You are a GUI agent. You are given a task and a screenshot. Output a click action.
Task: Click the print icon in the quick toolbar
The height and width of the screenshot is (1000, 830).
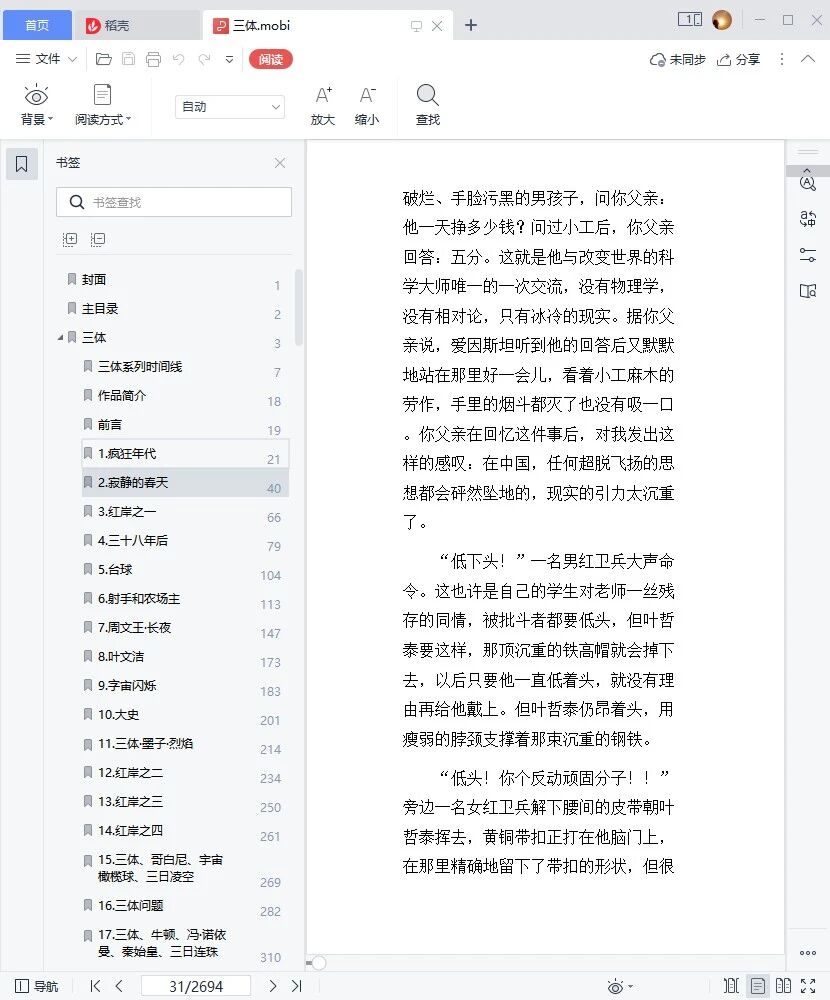pos(153,59)
